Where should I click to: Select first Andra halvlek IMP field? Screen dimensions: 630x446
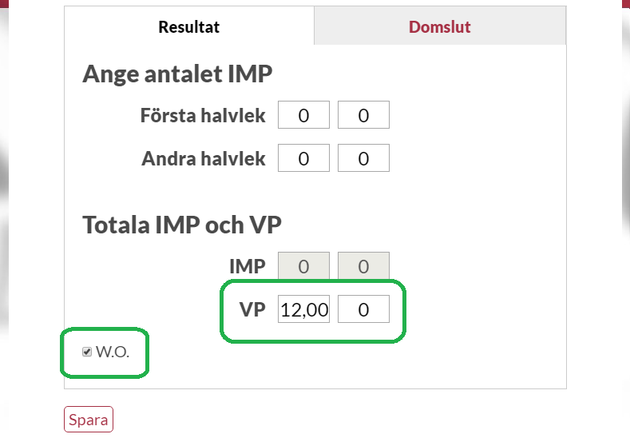tap(303, 158)
